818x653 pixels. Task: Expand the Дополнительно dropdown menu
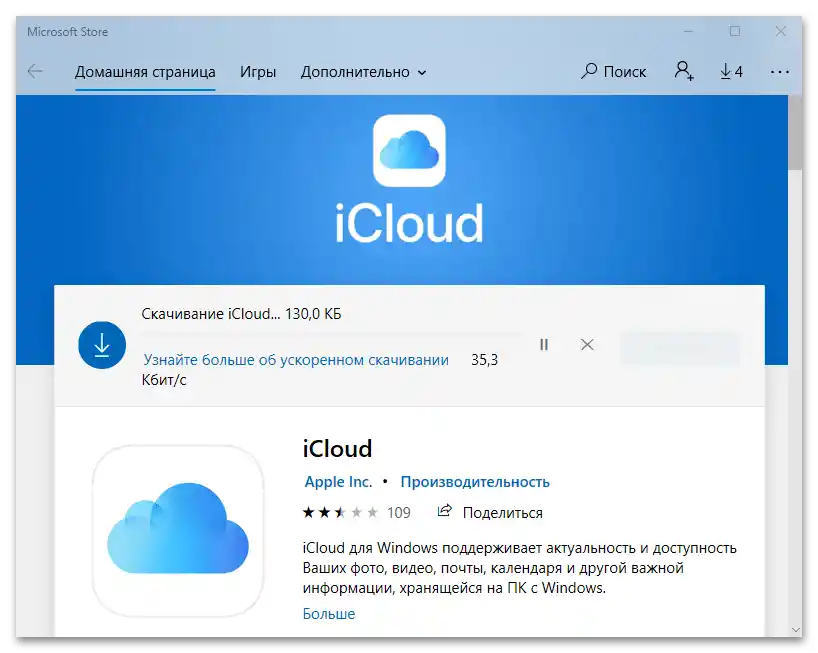tap(363, 72)
